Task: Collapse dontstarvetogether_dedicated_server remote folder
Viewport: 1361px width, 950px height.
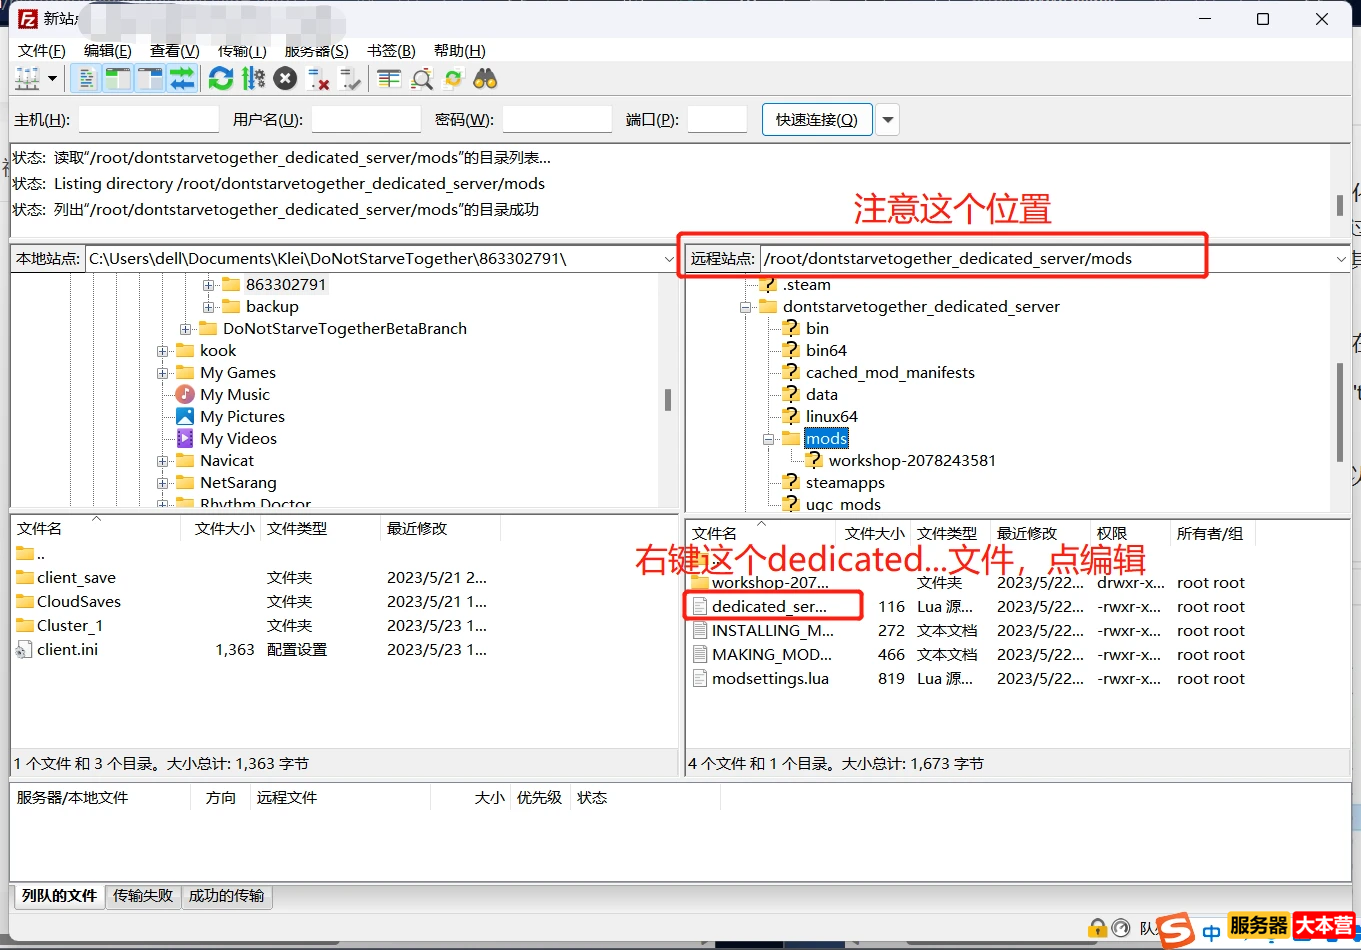Action: pyautogui.click(x=745, y=307)
